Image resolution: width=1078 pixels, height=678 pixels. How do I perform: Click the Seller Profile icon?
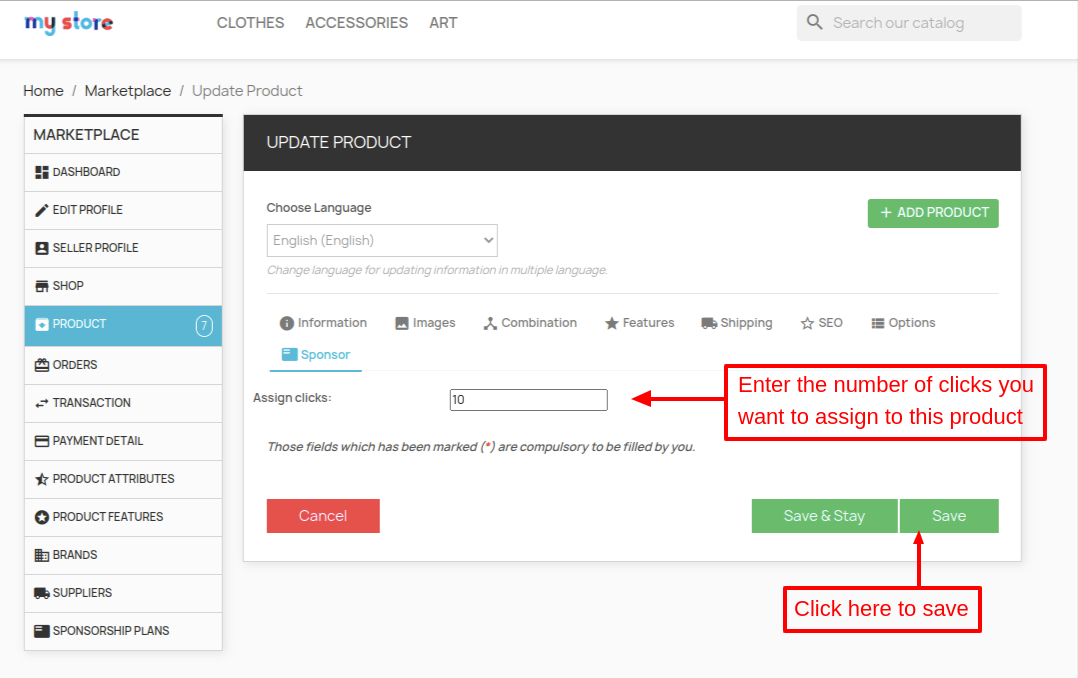42,248
